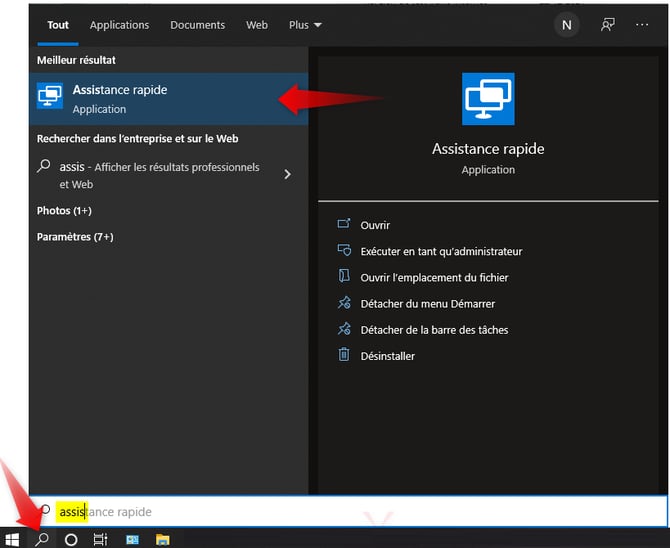
Task: Choose Désinstaller
Action: [x=388, y=356]
